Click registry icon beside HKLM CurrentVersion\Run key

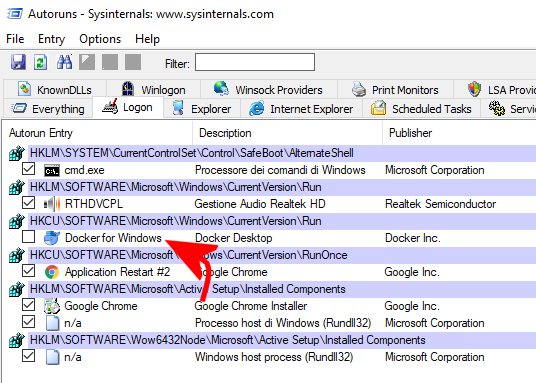17,187
